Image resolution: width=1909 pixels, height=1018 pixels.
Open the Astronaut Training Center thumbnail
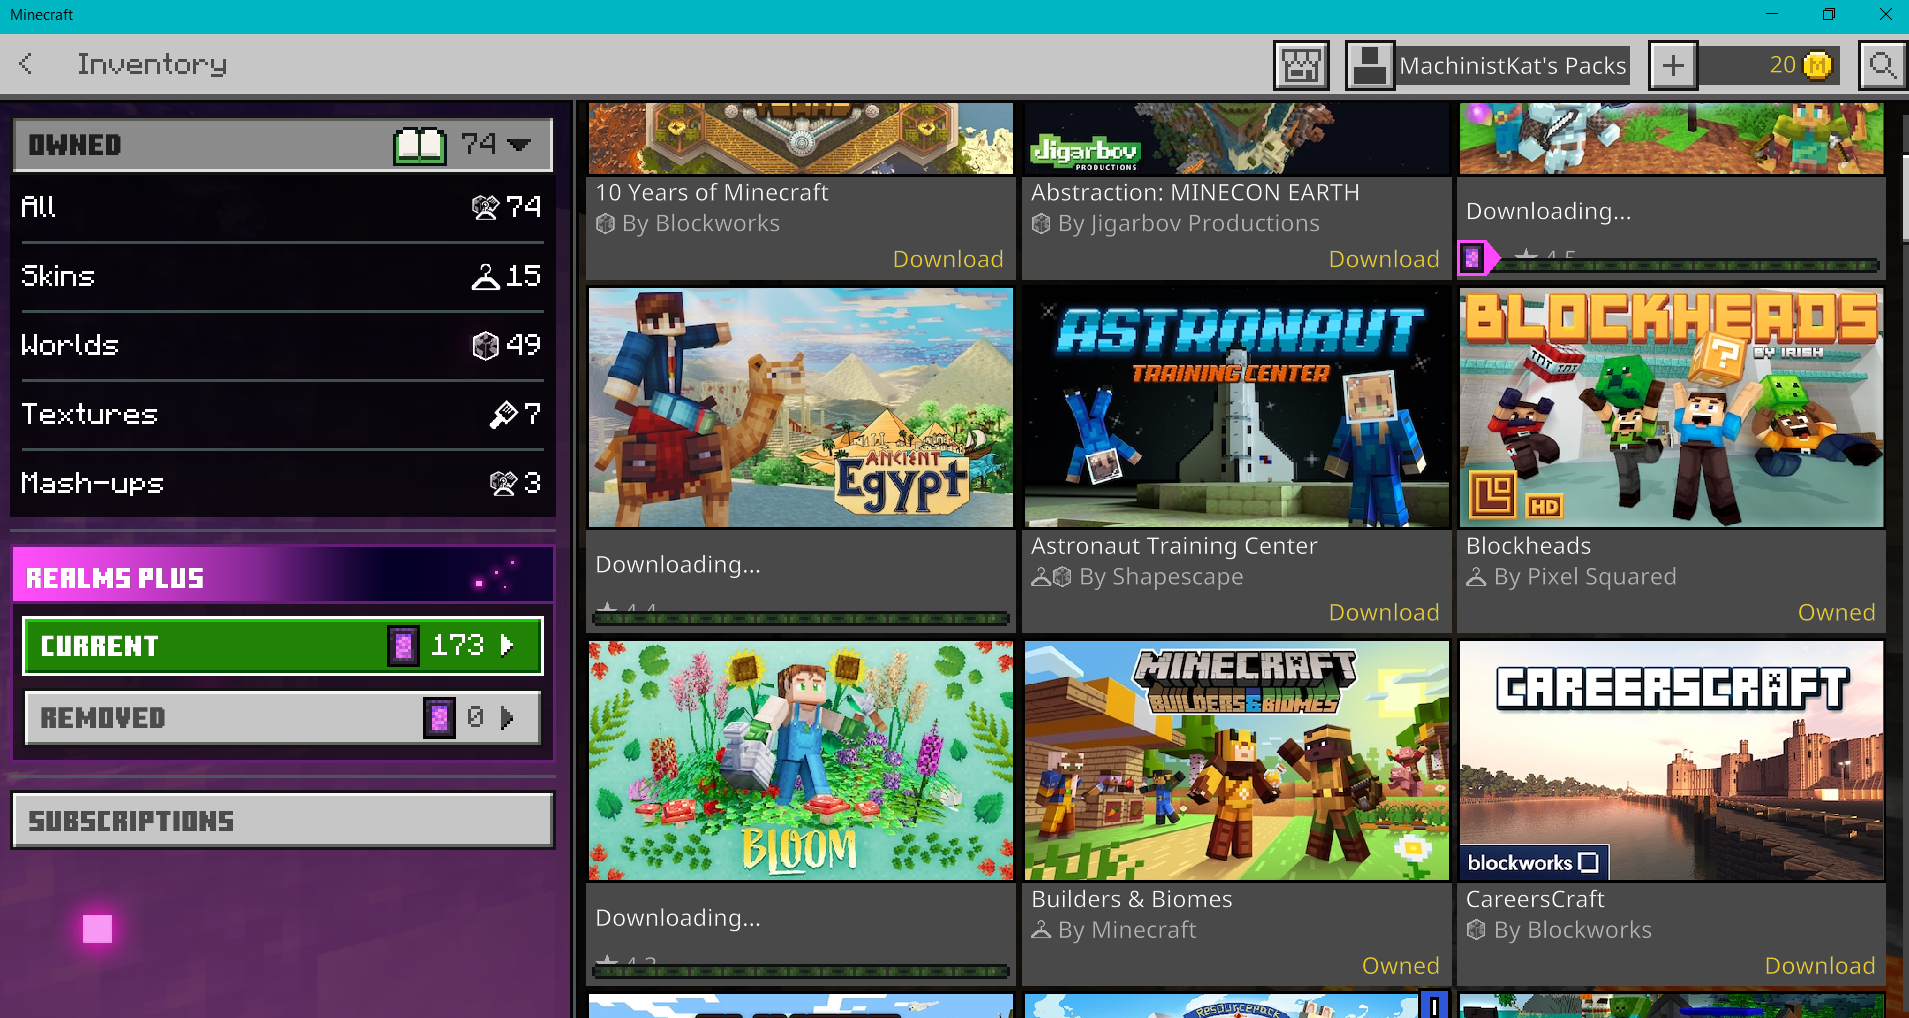pyautogui.click(x=1237, y=408)
